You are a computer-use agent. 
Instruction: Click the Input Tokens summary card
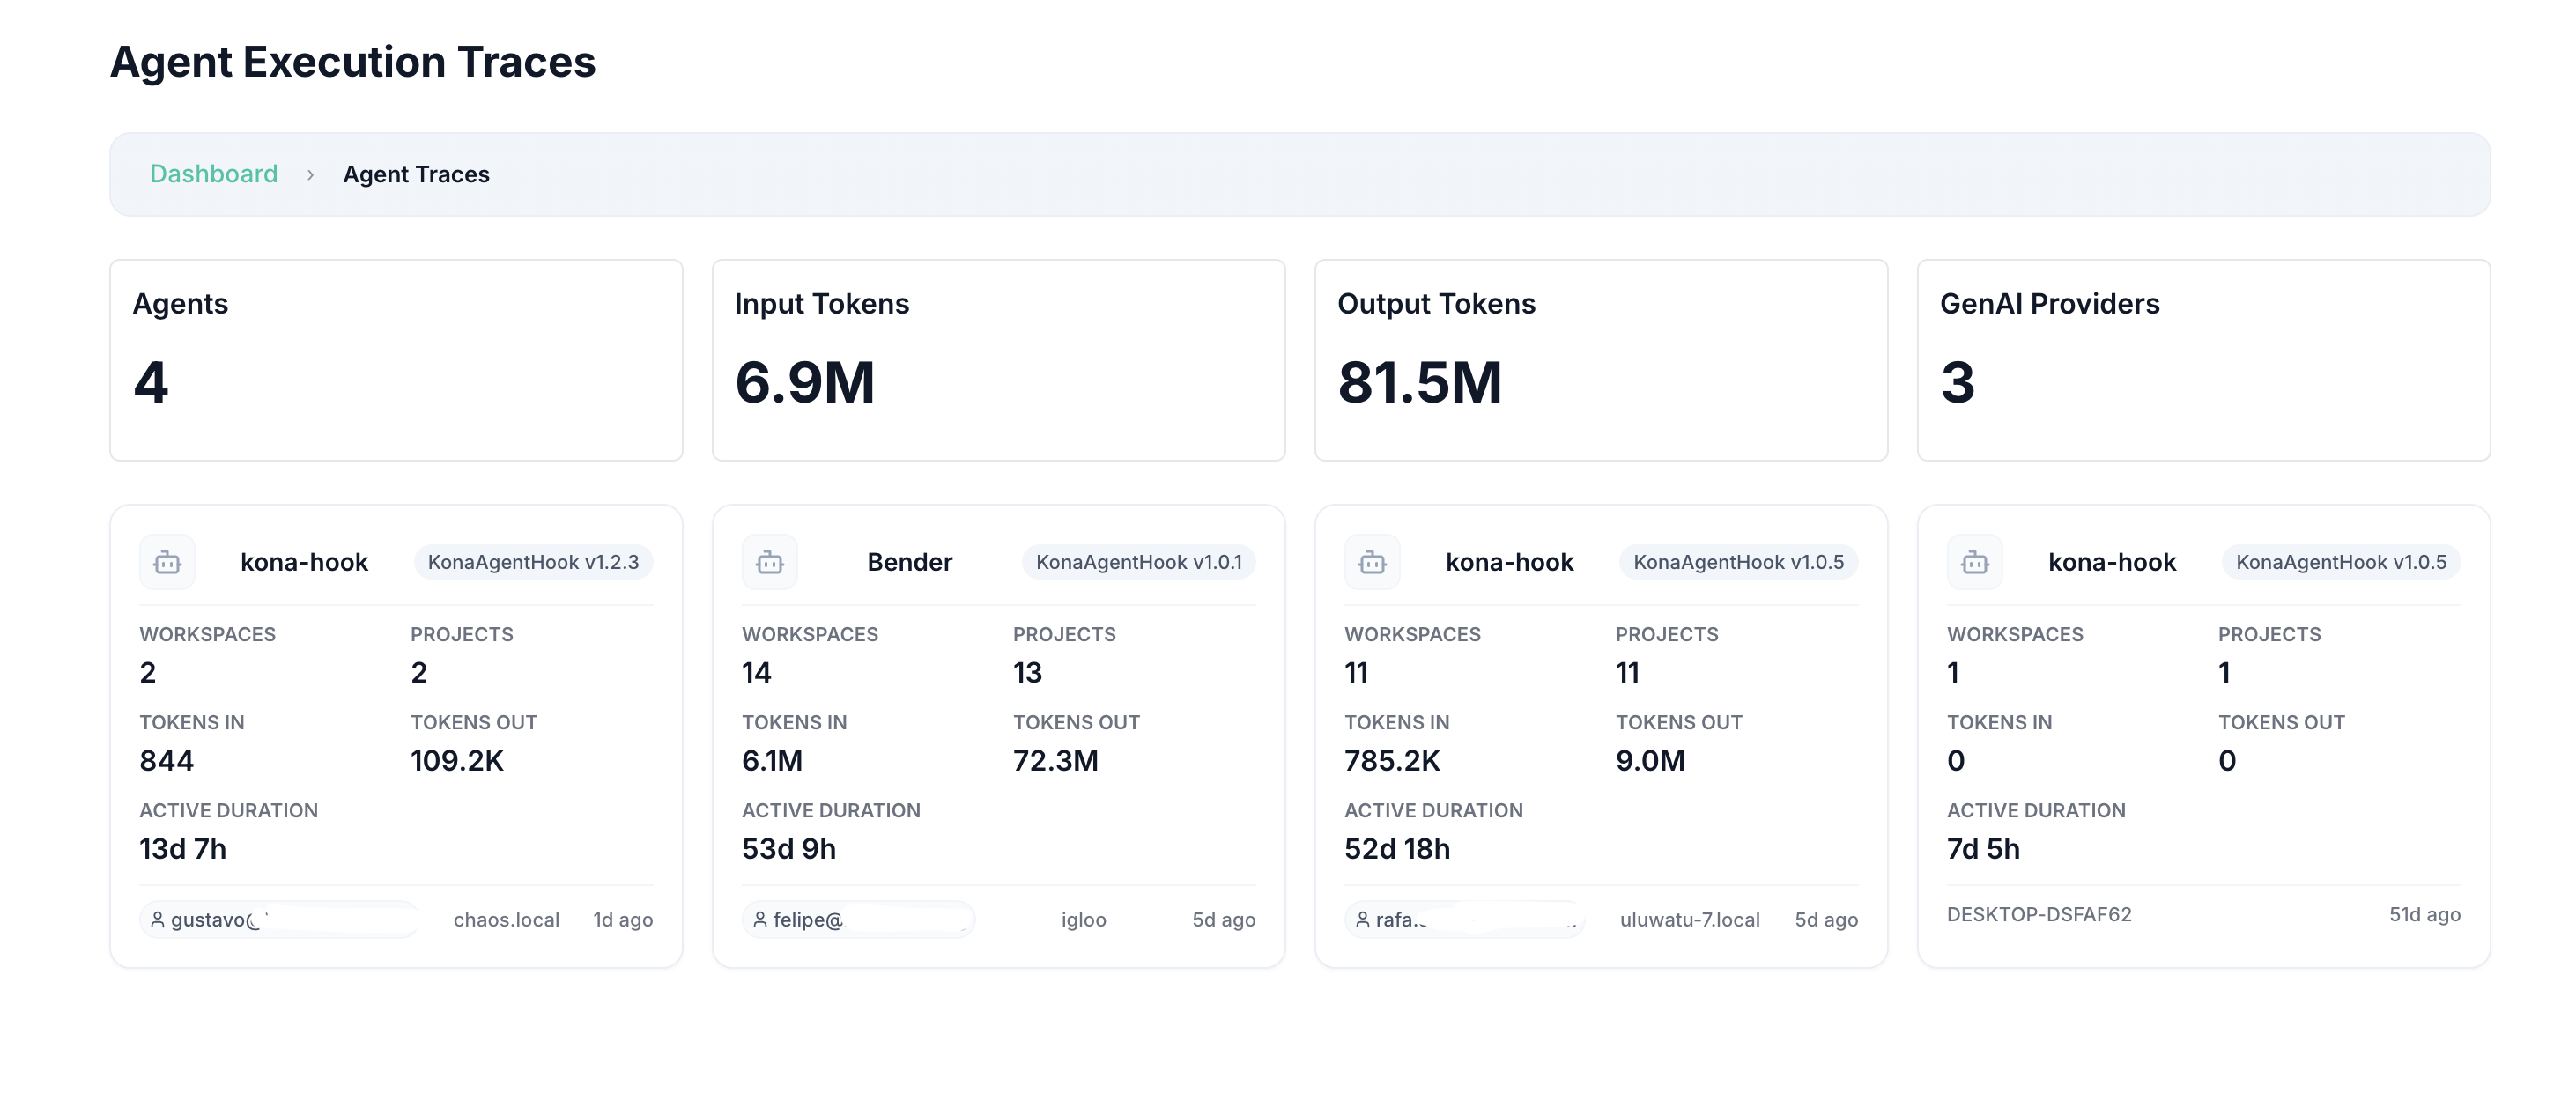point(998,360)
